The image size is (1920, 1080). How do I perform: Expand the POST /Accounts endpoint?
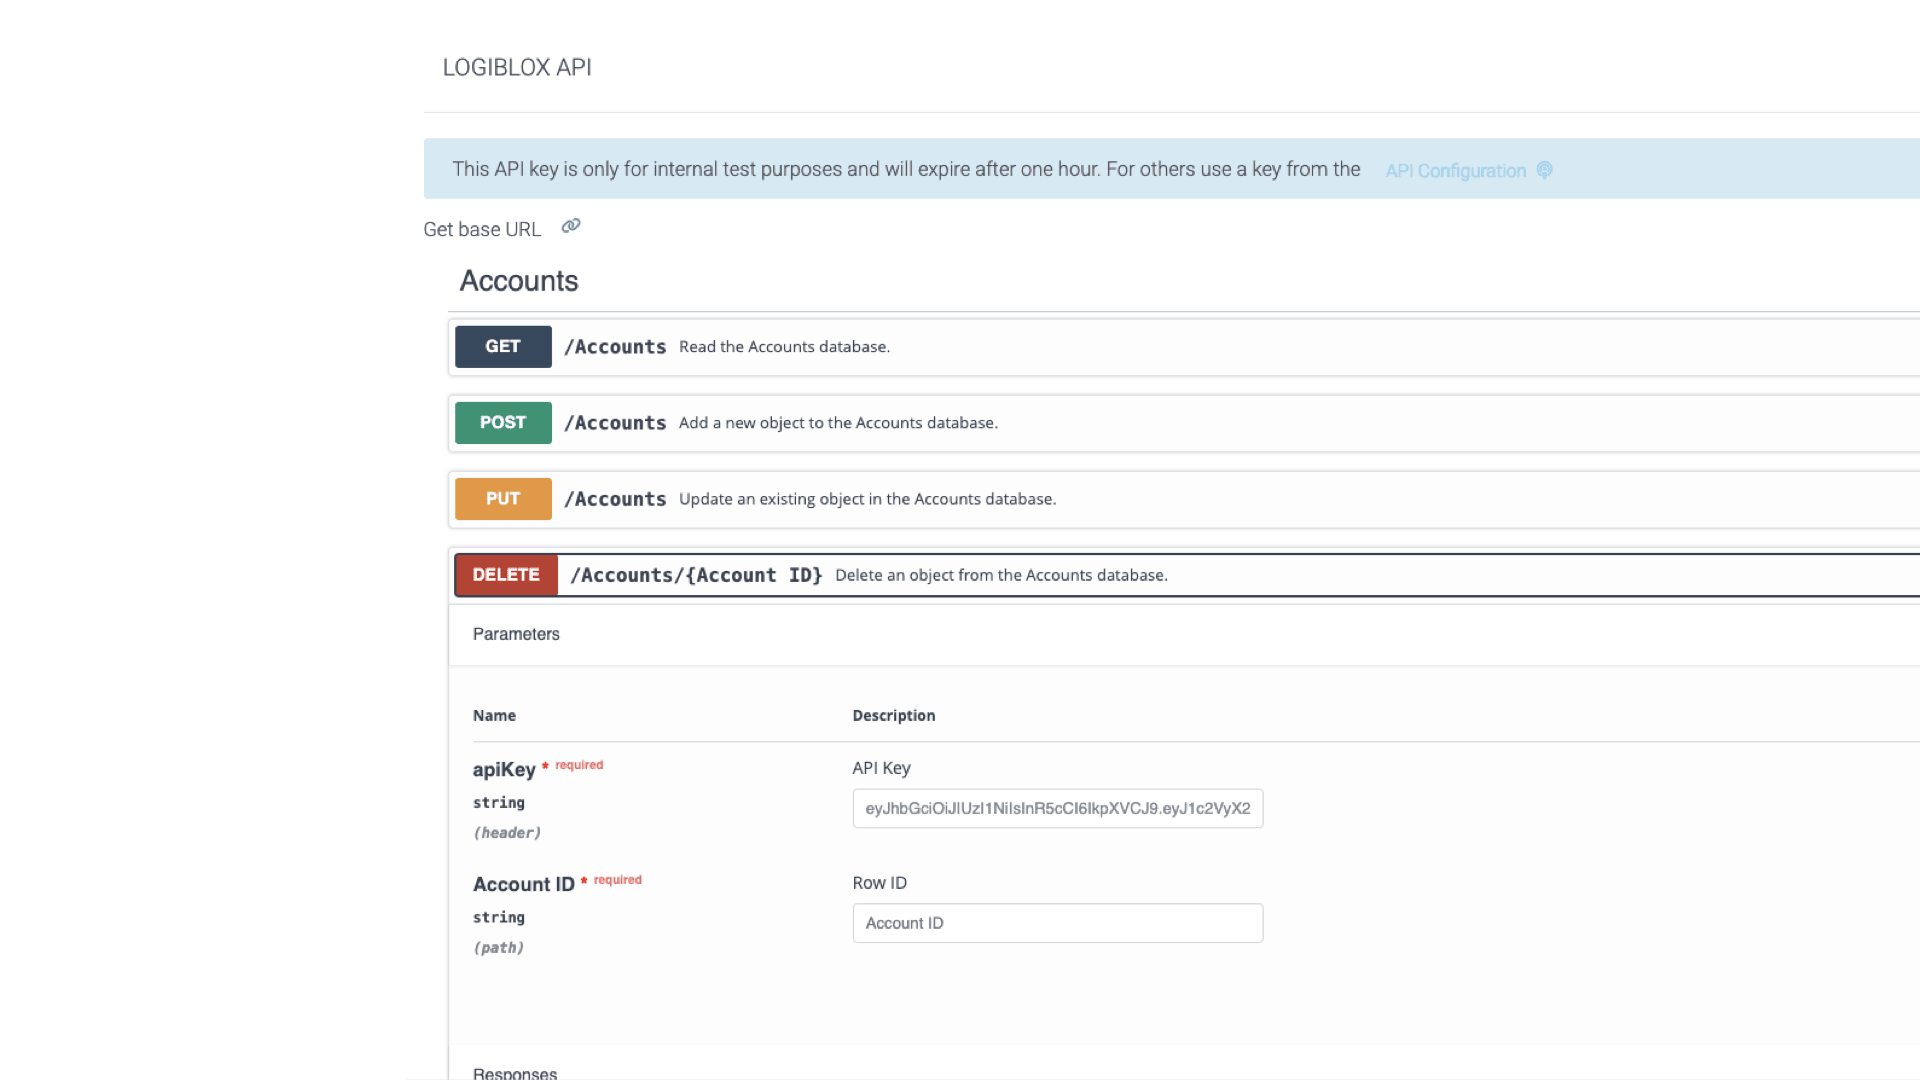click(900, 422)
